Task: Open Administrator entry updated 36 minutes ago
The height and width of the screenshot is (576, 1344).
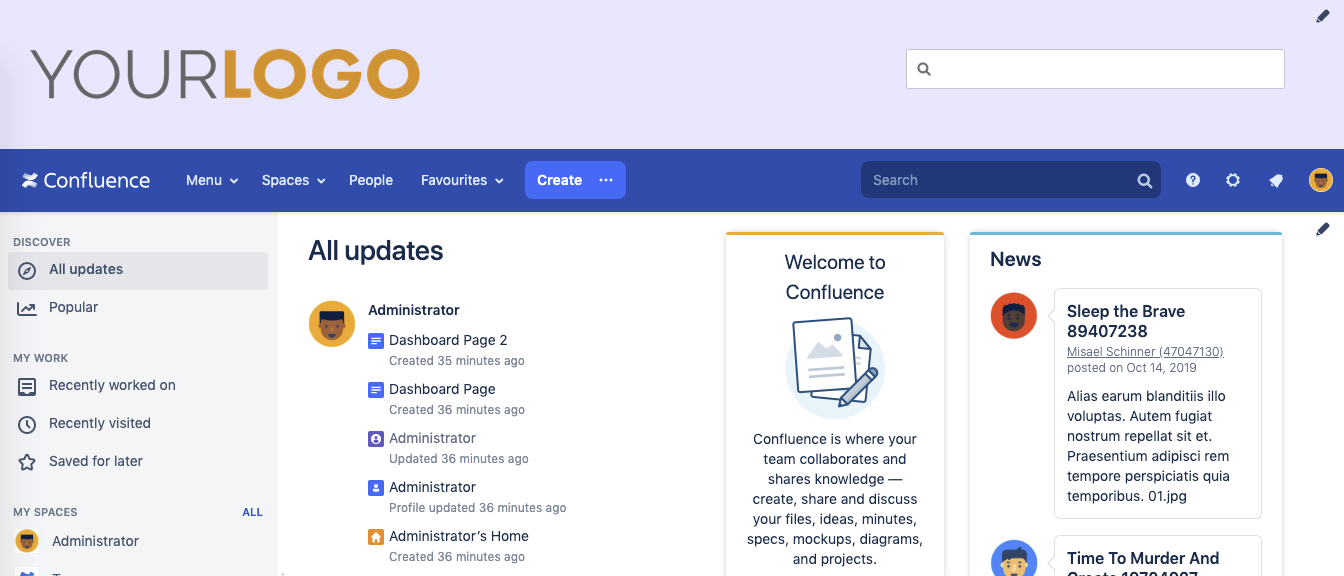Action: [432, 438]
